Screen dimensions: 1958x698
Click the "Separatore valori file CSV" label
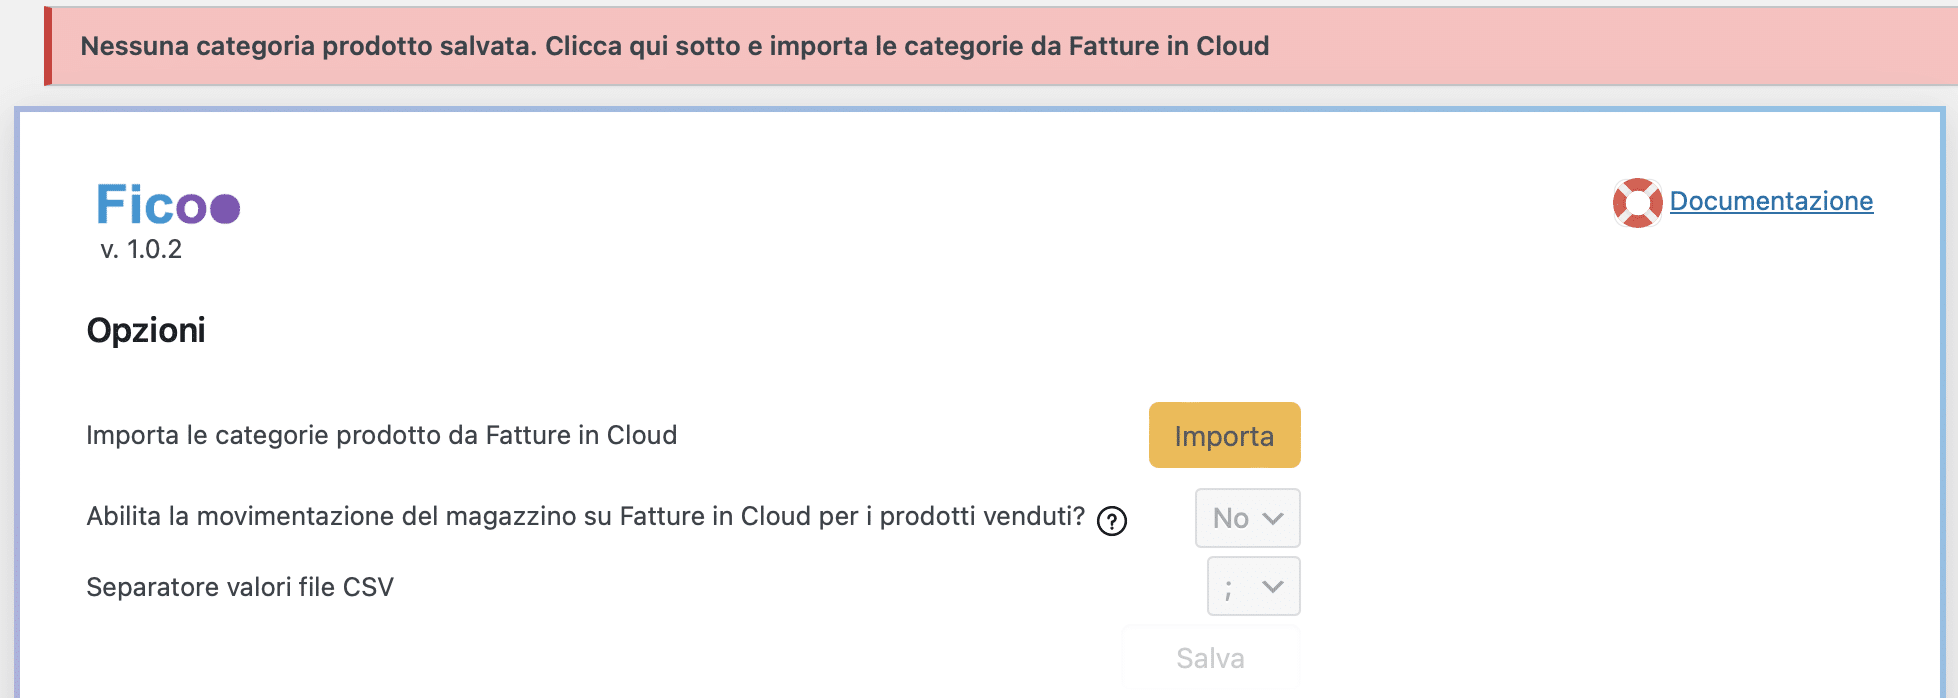[x=240, y=587]
